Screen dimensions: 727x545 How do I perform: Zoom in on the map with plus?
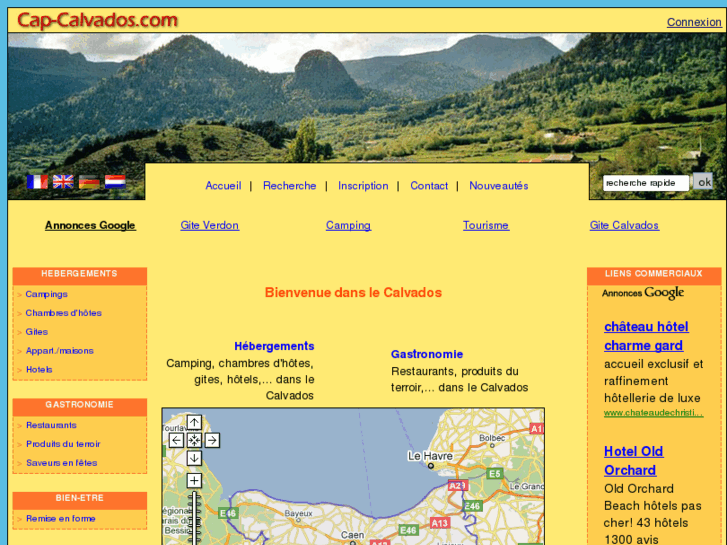point(194,481)
